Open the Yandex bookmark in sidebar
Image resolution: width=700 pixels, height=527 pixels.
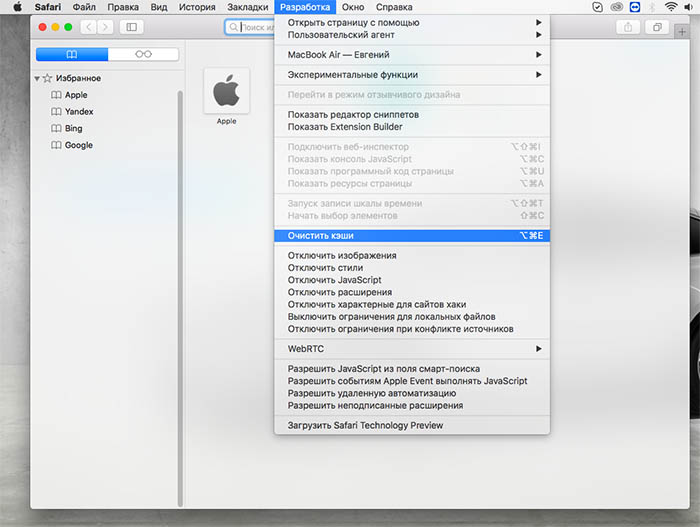click(79, 112)
